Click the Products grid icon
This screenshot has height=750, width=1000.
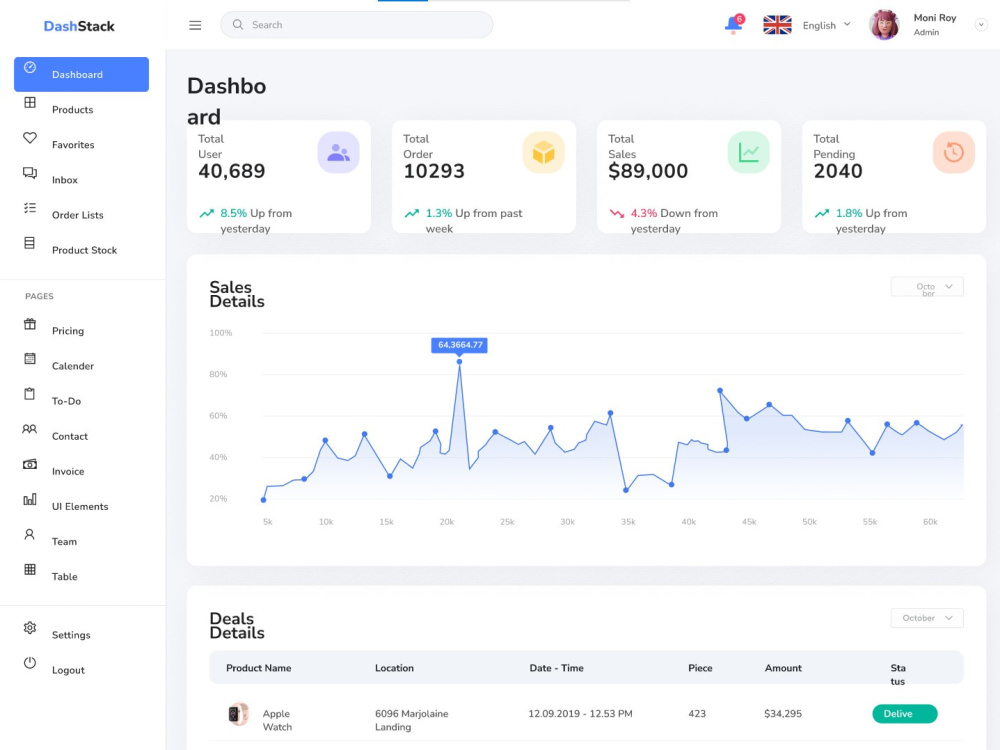point(30,102)
